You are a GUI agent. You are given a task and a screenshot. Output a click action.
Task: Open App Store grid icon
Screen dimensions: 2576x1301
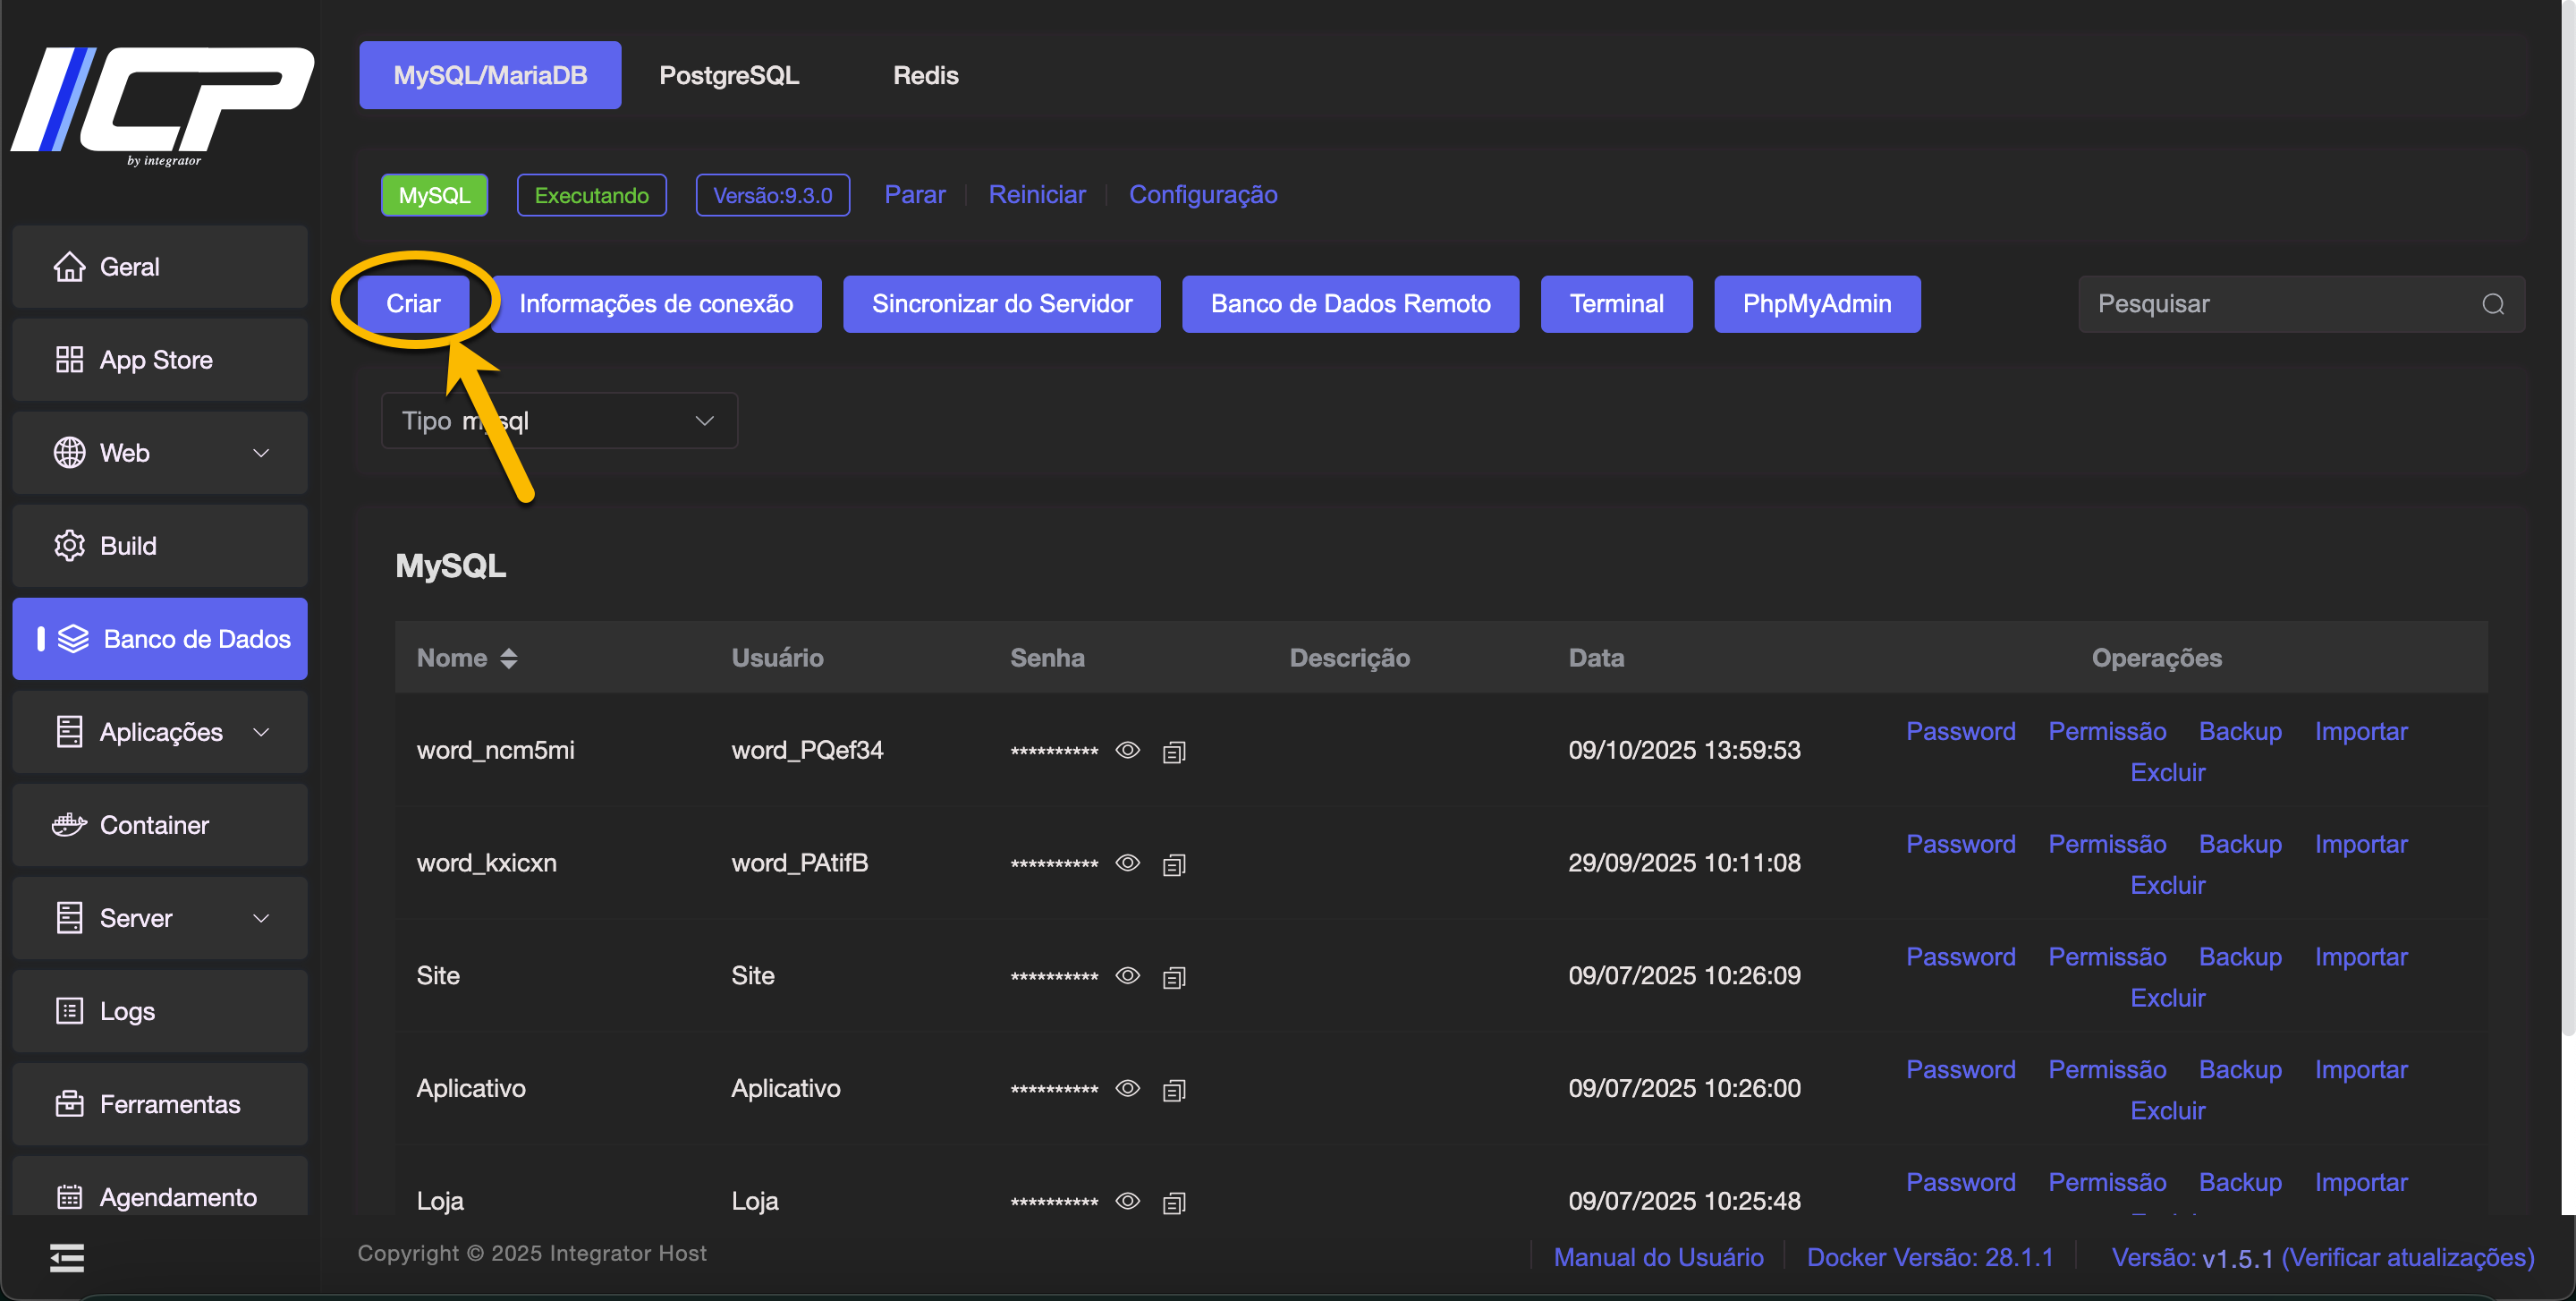pos(69,360)
